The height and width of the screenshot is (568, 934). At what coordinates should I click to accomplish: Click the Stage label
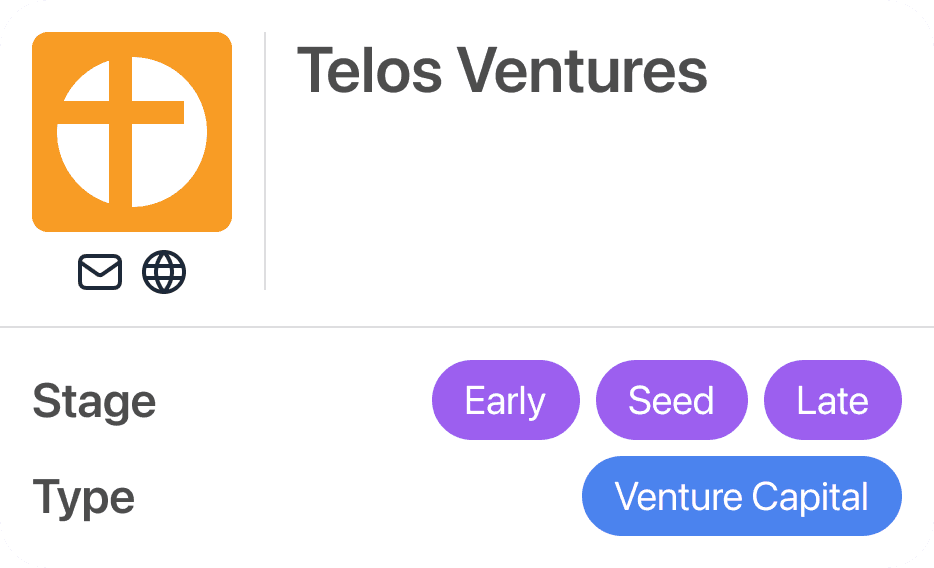click(94, 401)
